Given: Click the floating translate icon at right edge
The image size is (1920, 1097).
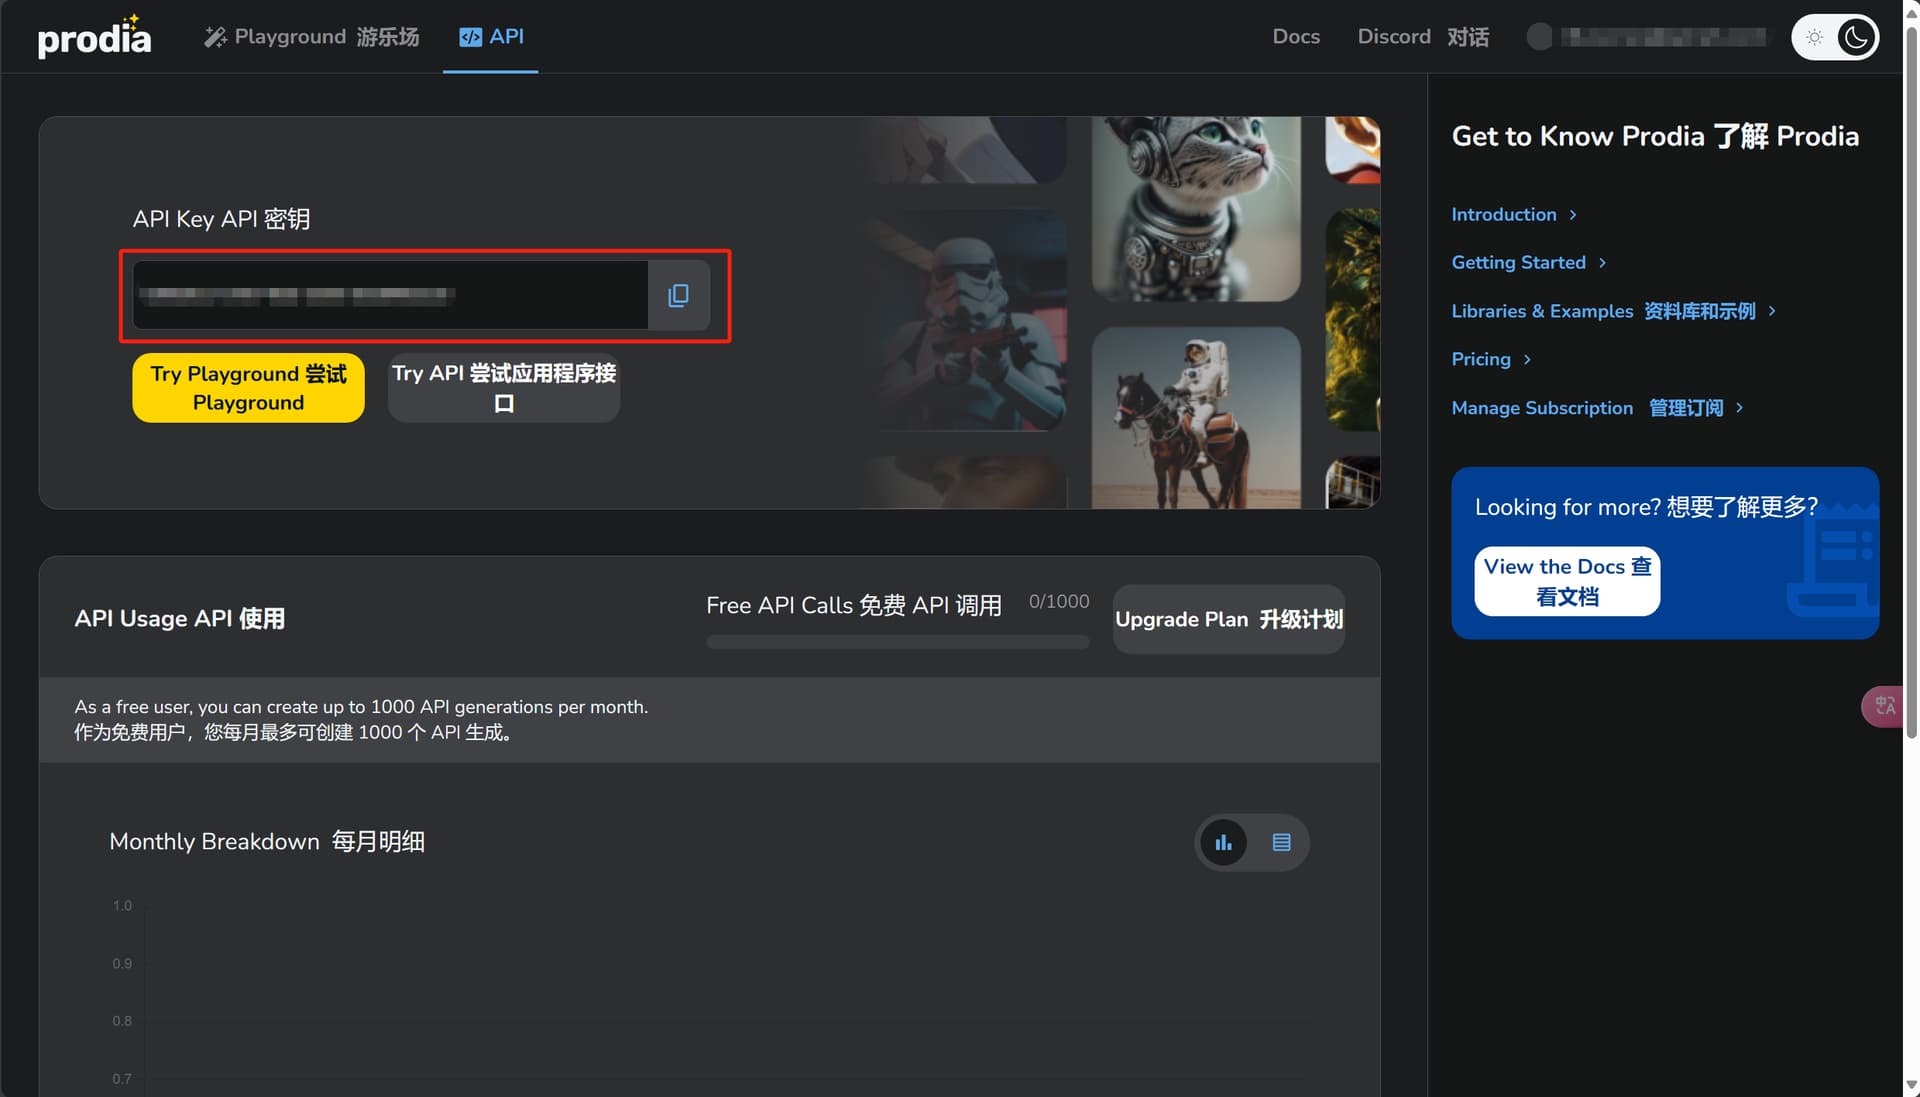Looking at the screenshot, I should pos(1884,706).
